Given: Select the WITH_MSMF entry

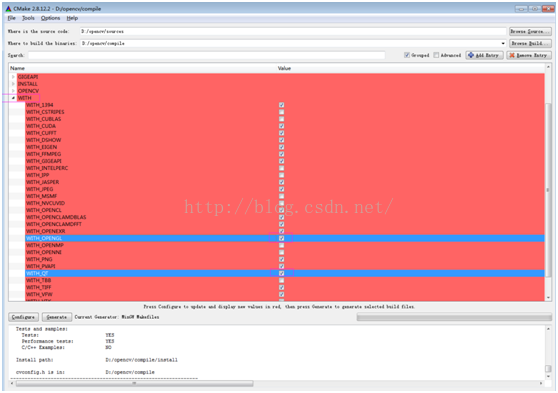Looking at the screenshot, I should tap(41, 196).
